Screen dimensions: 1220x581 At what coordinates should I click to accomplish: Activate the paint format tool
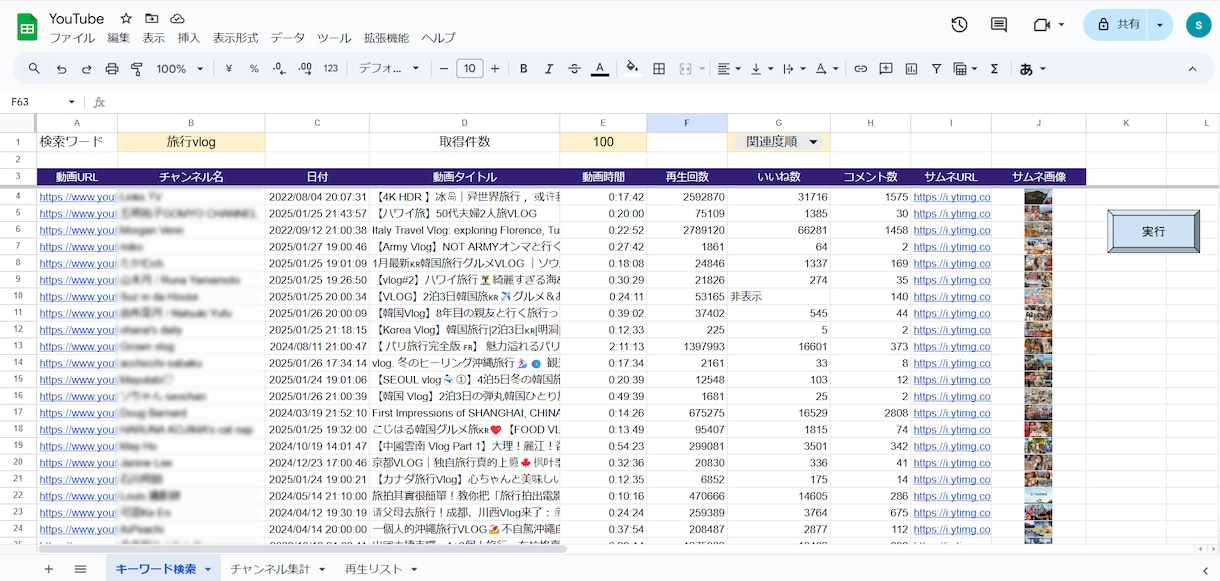pos(137,69)
